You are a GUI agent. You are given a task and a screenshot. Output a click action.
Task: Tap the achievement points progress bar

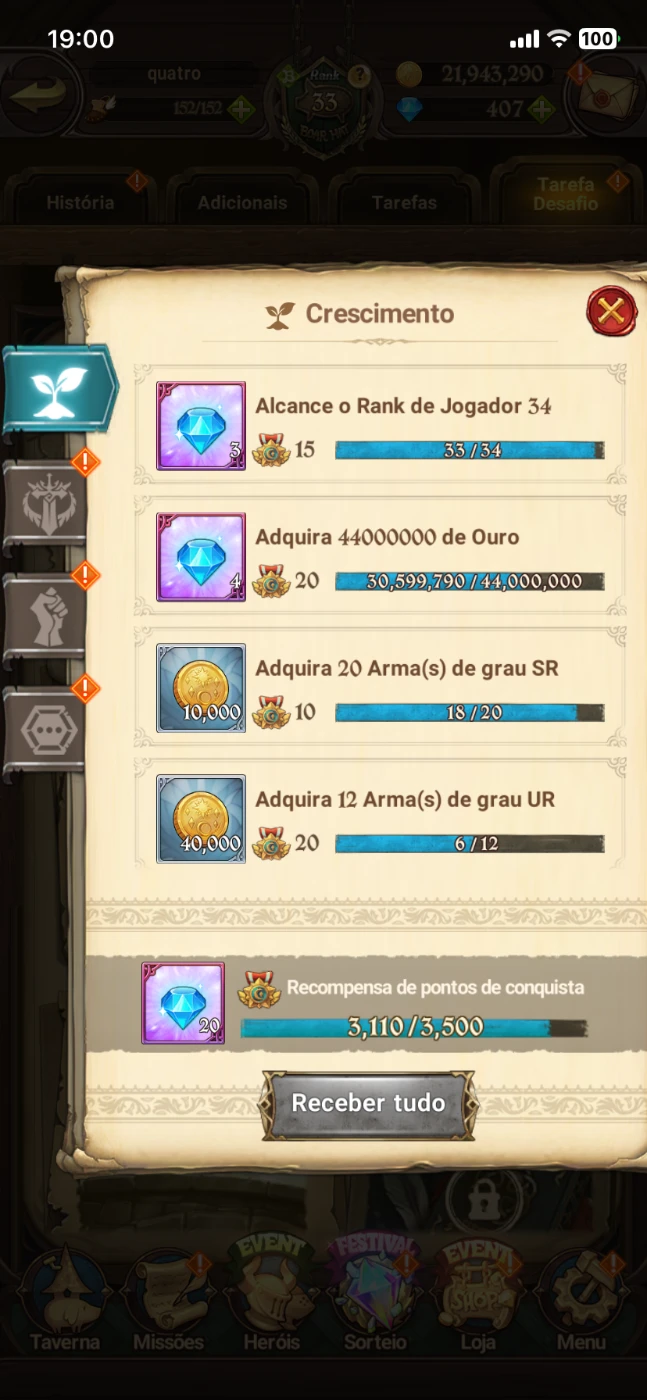(413, 1027)
